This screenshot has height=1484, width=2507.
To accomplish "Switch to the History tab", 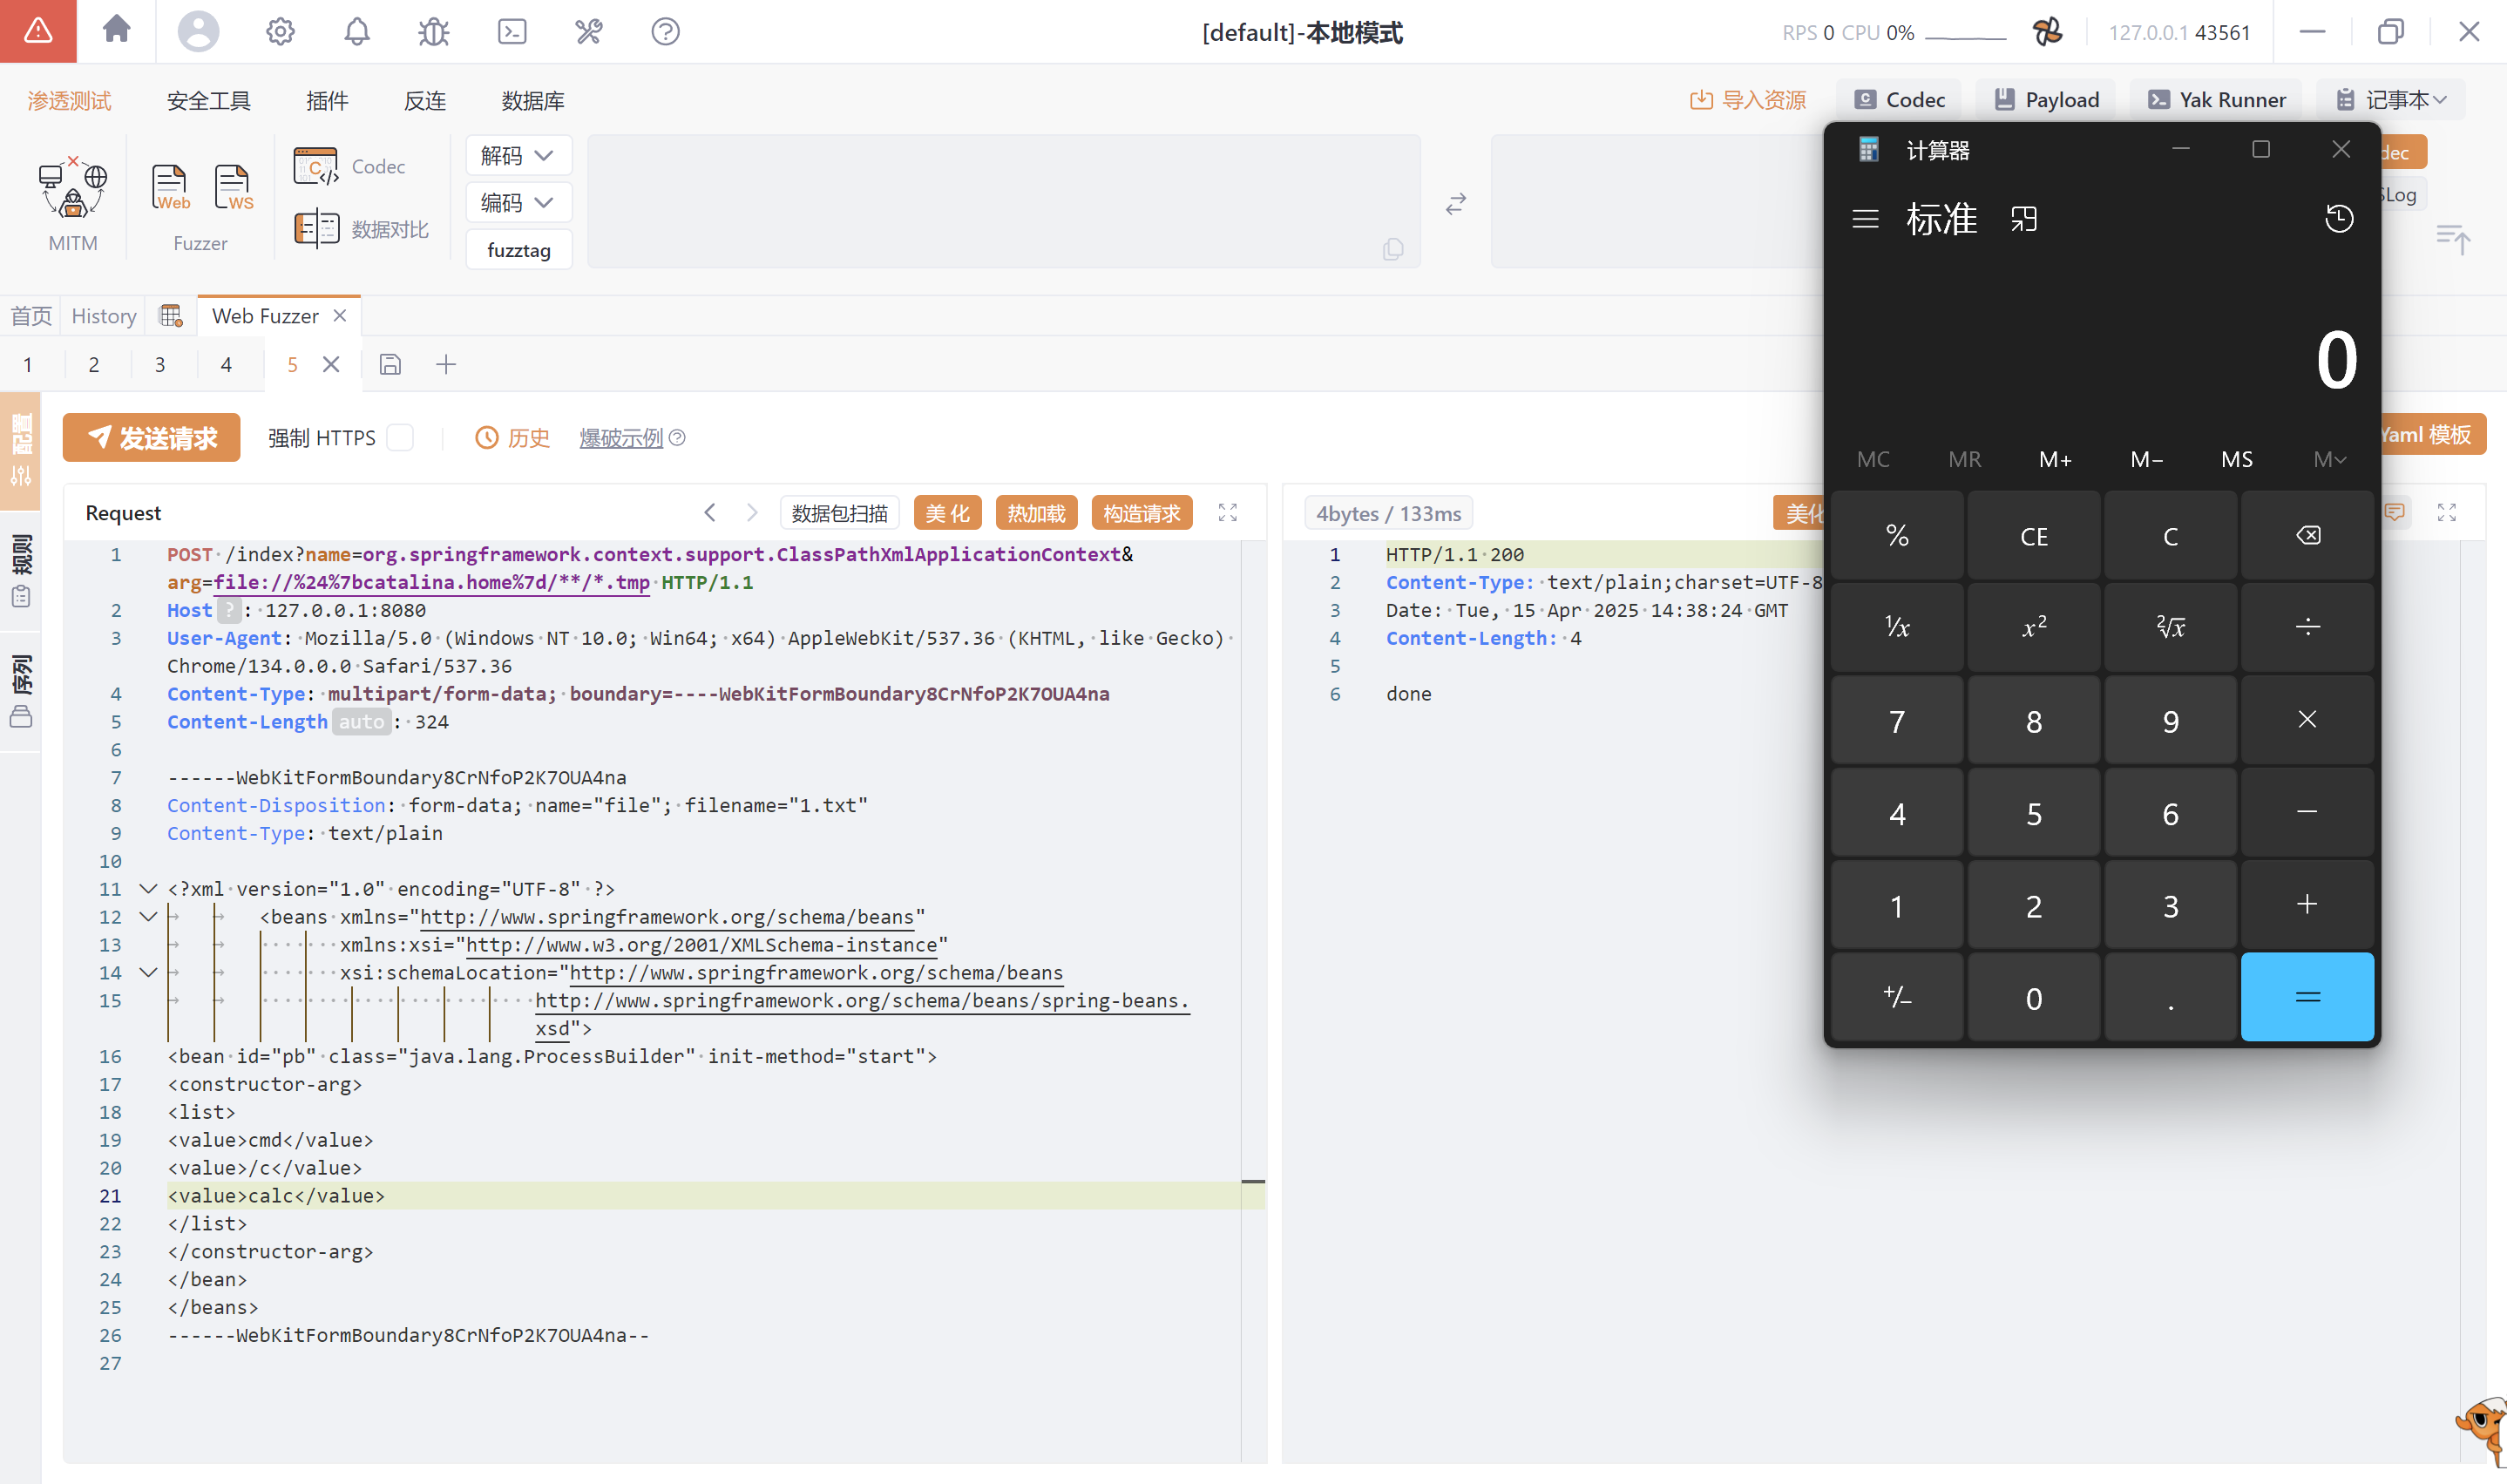I will [103, 316].
